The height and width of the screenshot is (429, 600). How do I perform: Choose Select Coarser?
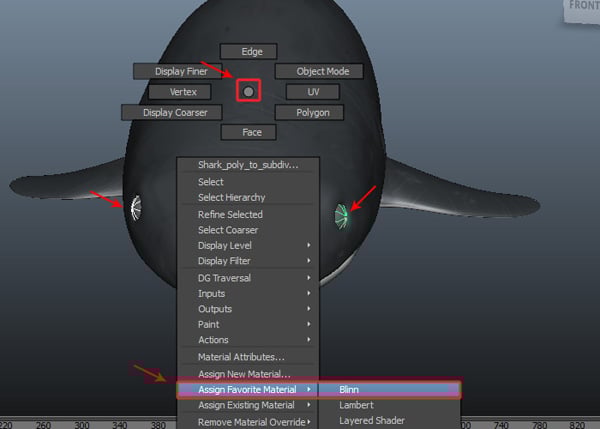(248, 230)
